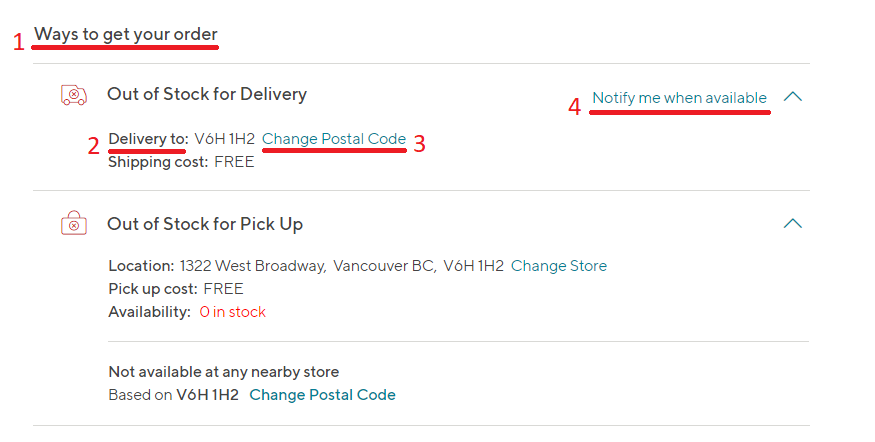875x442 pixels.
Task: Click the red 0 in stock availability
Action: (232, 312)
